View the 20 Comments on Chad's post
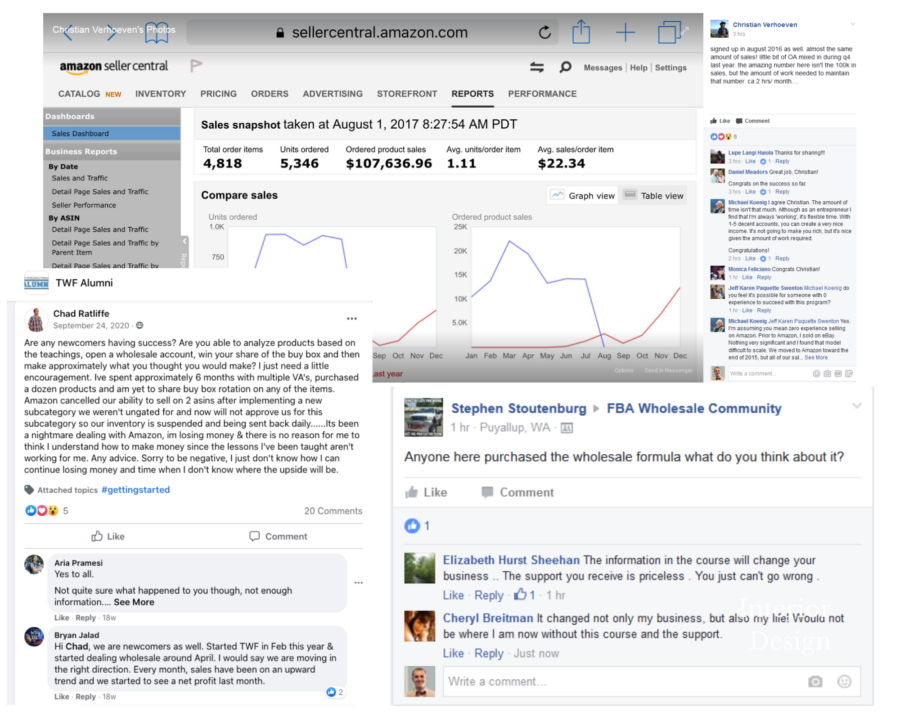The height and width of the screenshot is (720, 900). [333, 511]
